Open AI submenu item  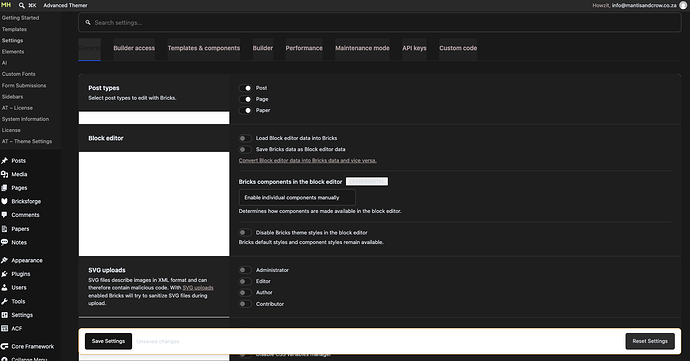pos(4,63)
